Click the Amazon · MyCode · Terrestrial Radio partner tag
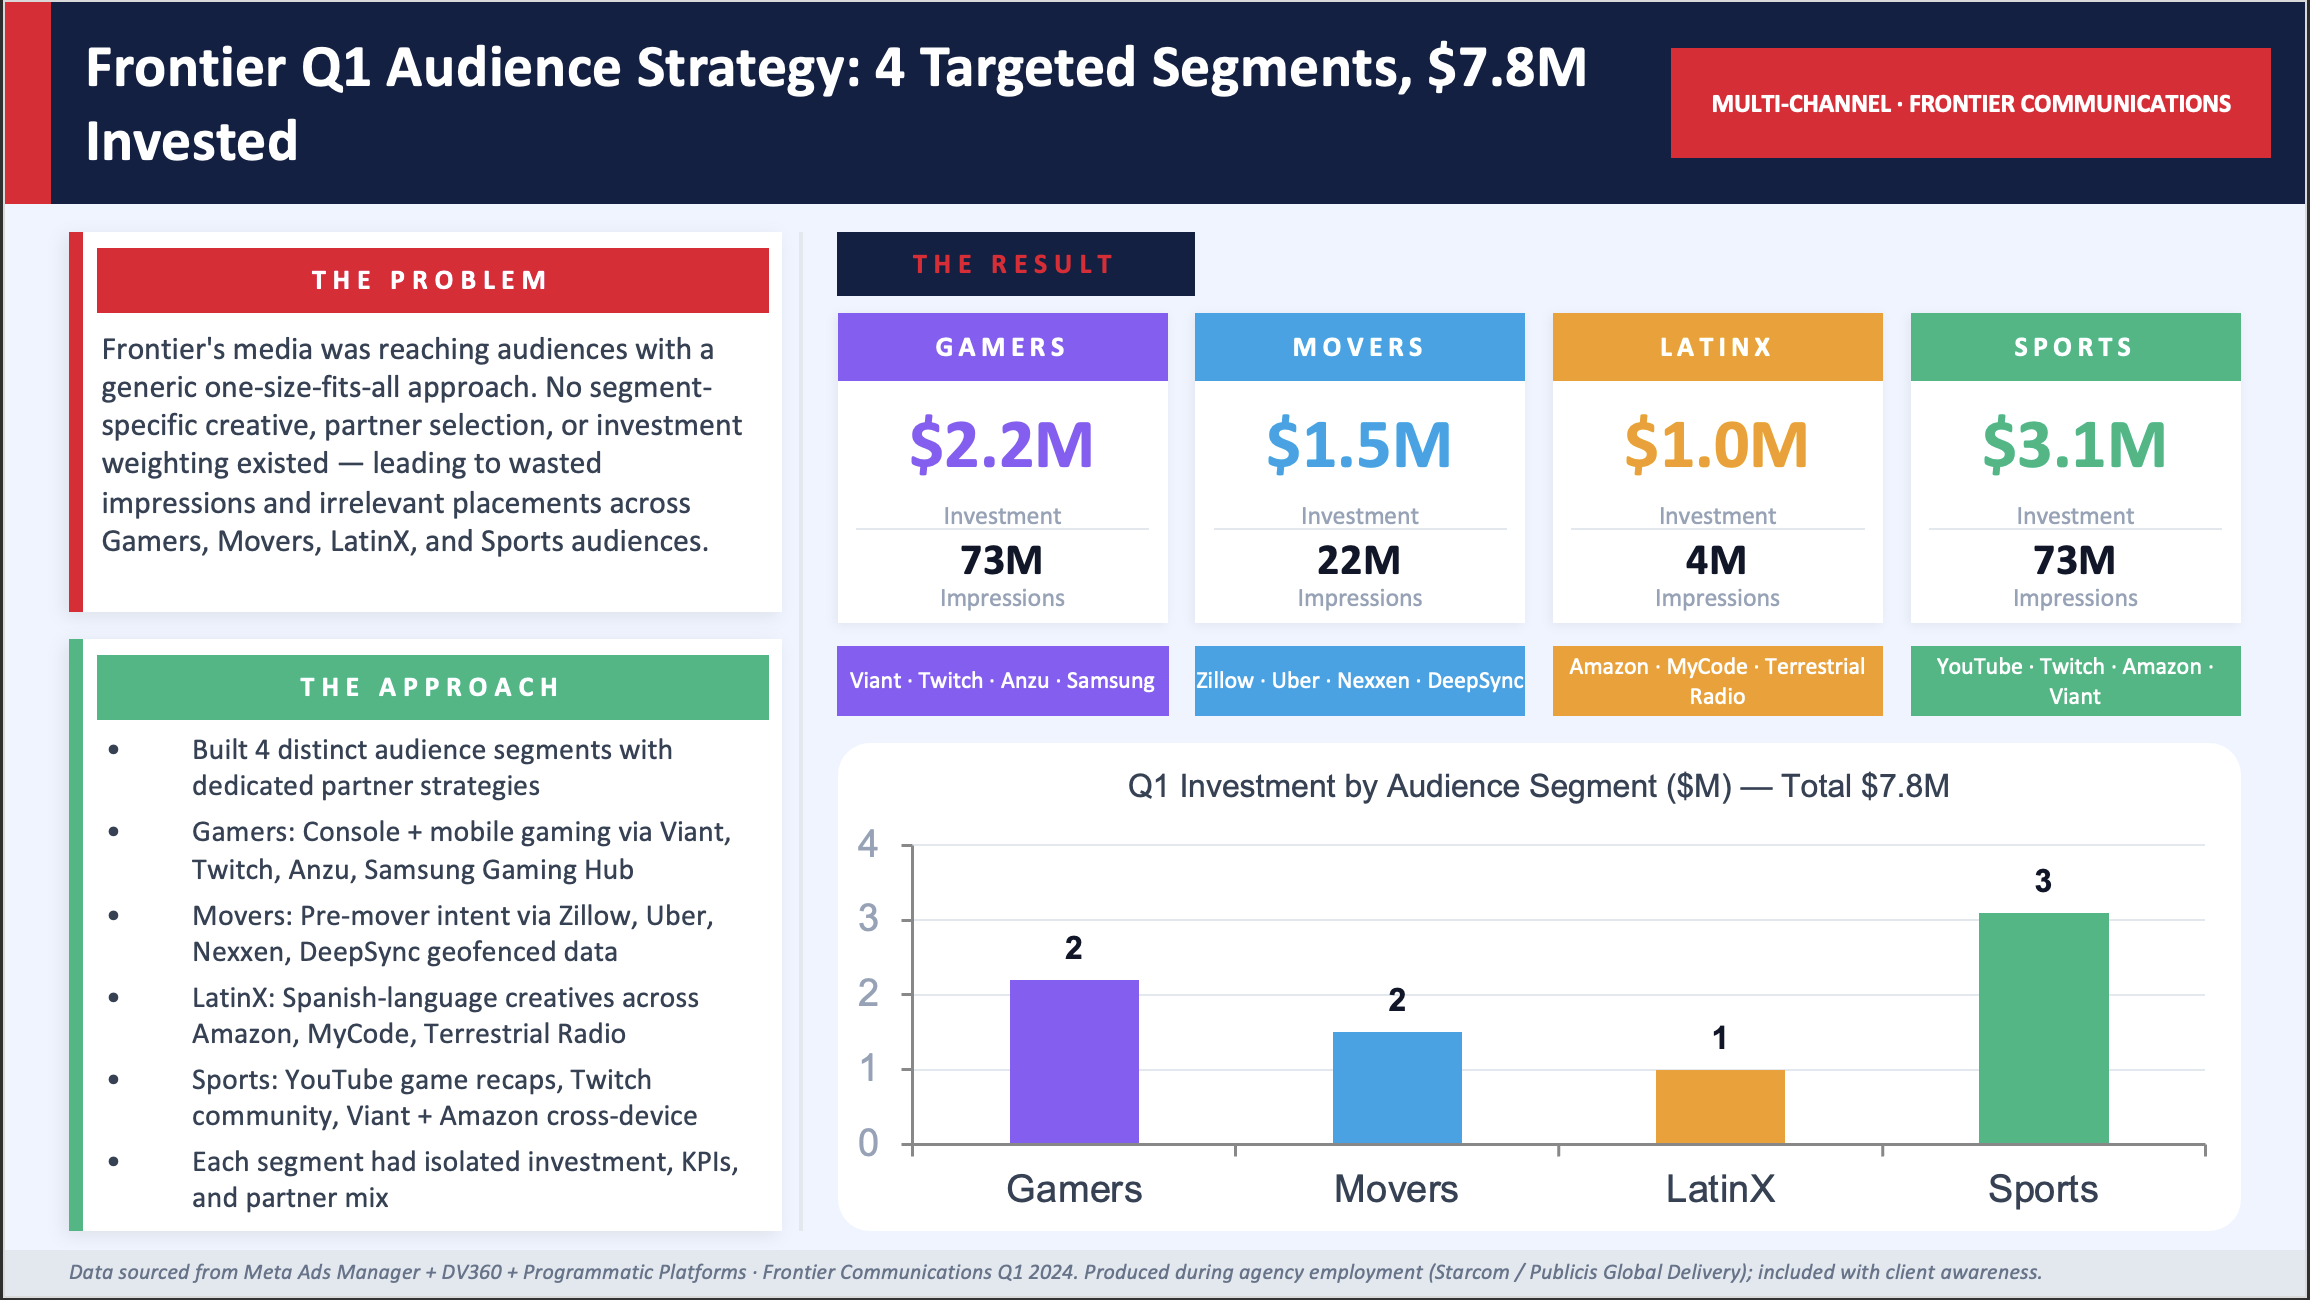The height and width of the screenshot is (1300, 2310). [1717, 681]
